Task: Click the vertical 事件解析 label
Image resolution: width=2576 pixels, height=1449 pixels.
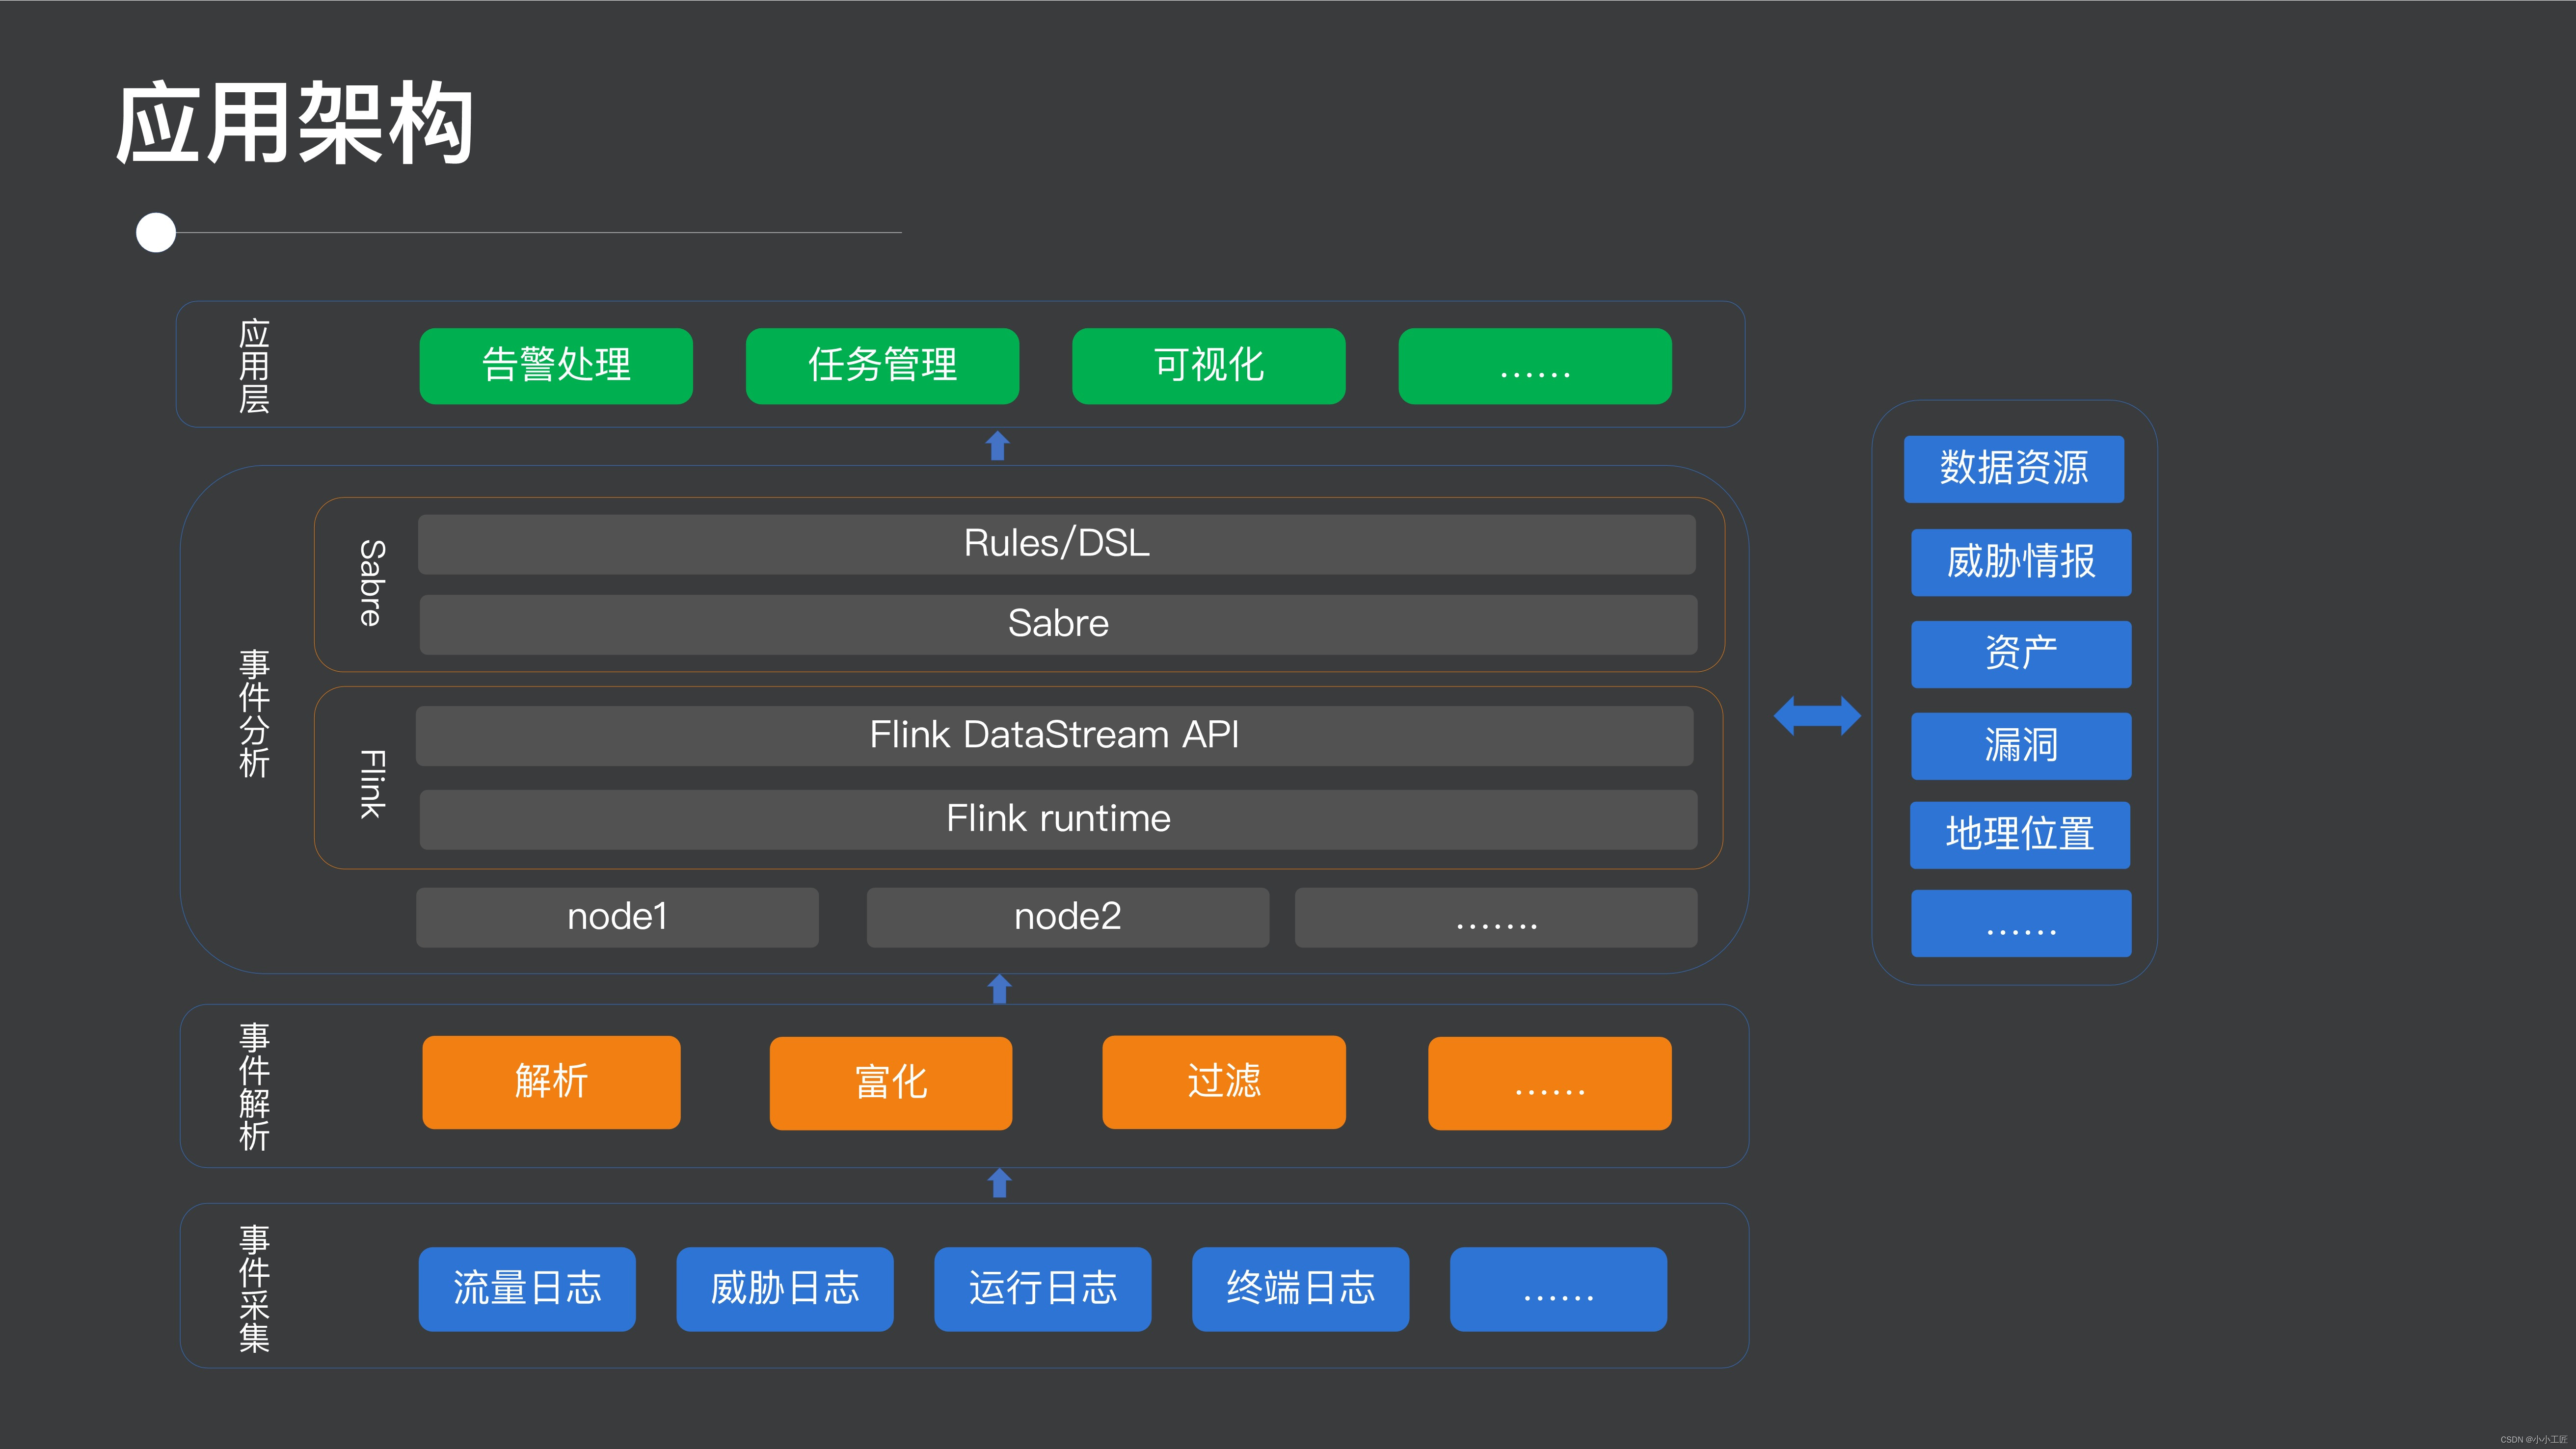Action: (x=254, y=1087)
